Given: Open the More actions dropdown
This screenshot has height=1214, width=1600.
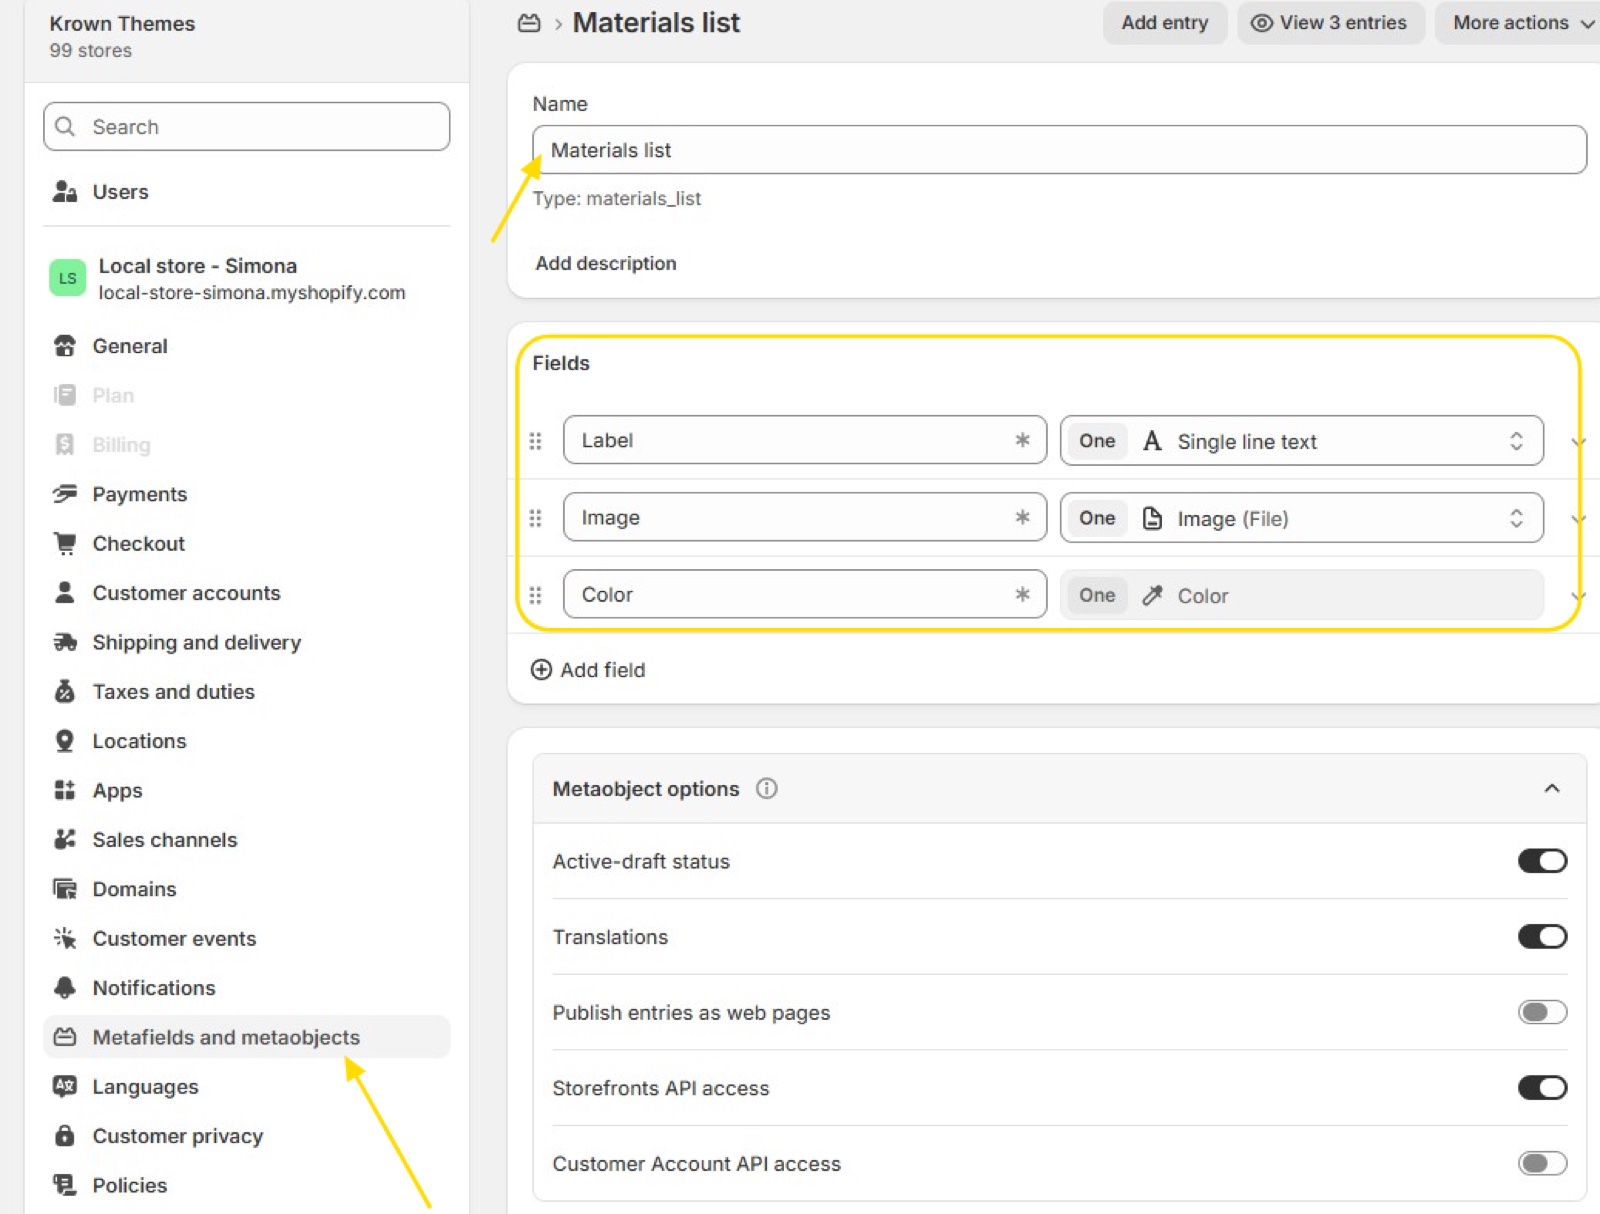Looking at the screenshot, I should pyautogui.click(x=1518, y=23).
